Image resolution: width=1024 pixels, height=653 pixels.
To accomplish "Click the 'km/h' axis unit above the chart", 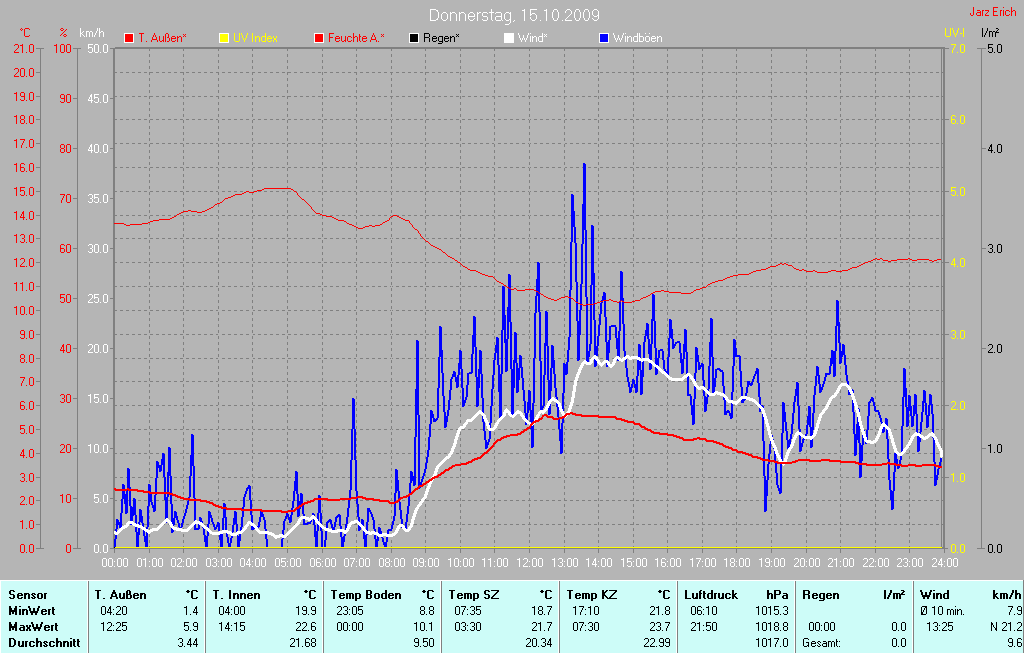I will tap(91, 33).
